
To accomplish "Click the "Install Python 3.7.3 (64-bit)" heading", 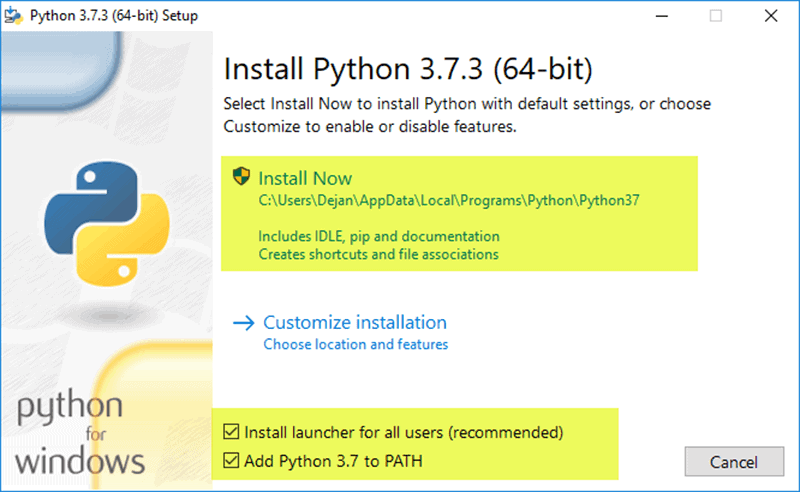I will [x=408, y=70].
